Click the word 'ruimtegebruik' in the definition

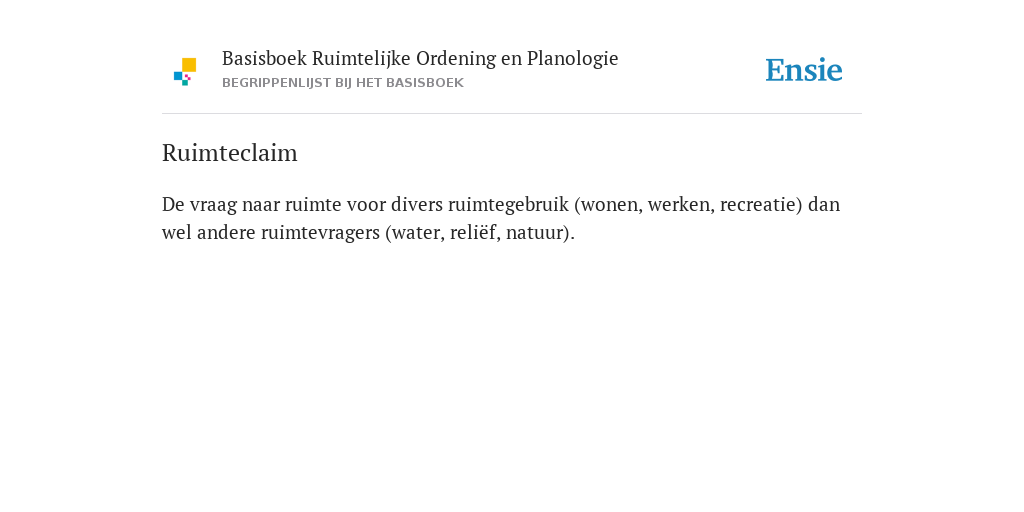tap(508, 205)
